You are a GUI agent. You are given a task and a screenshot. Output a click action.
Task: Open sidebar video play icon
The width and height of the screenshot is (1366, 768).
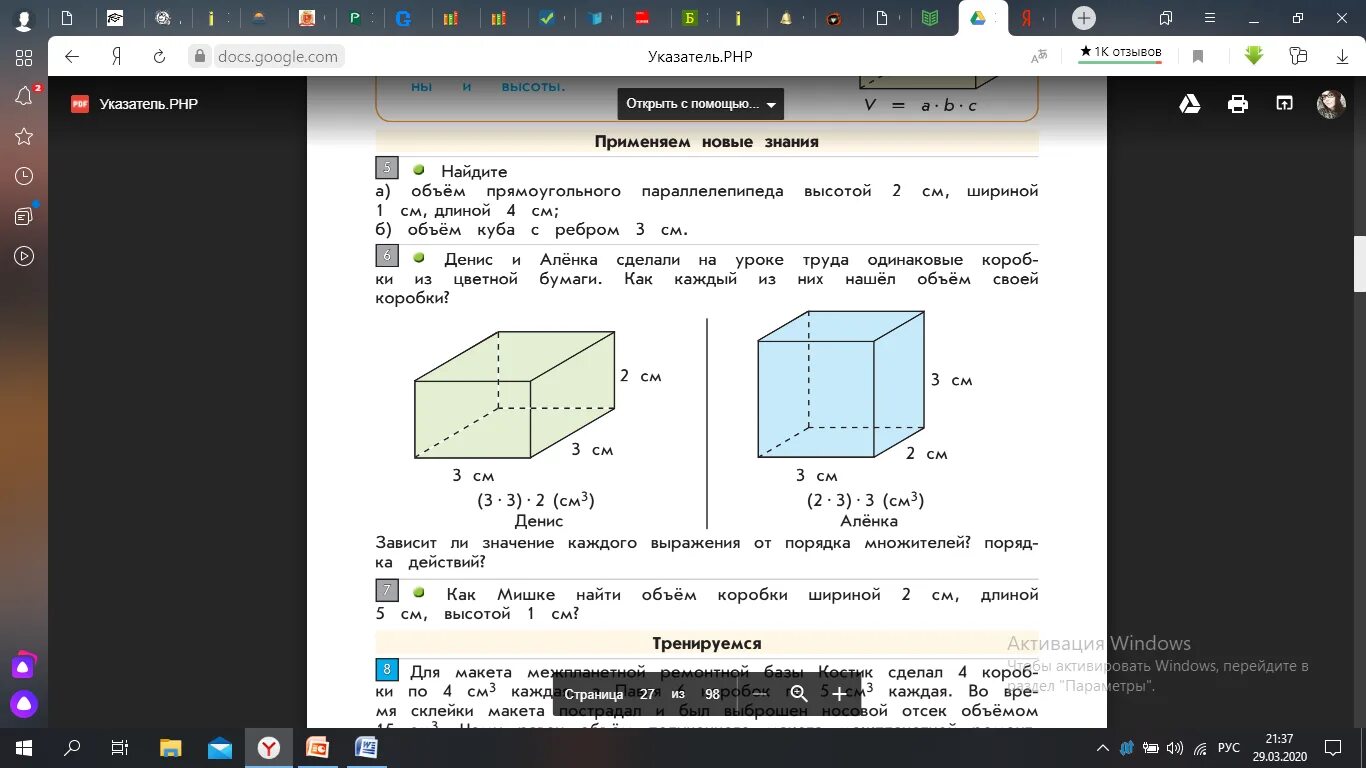[24, 256]
